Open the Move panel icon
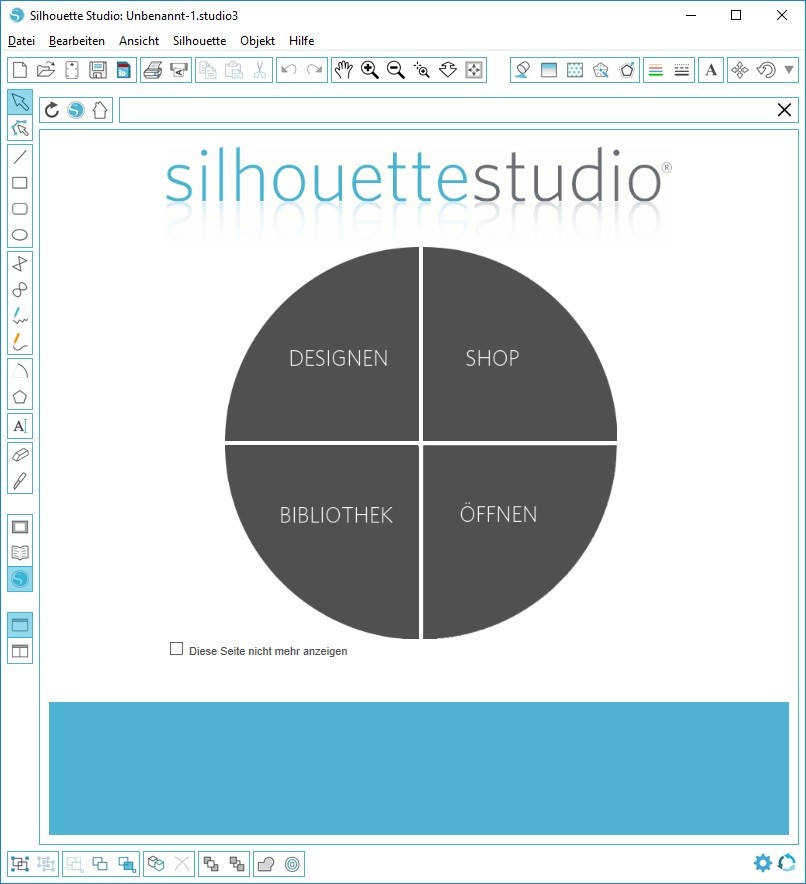The image size is (806, 884). click(x=739, y=70)
